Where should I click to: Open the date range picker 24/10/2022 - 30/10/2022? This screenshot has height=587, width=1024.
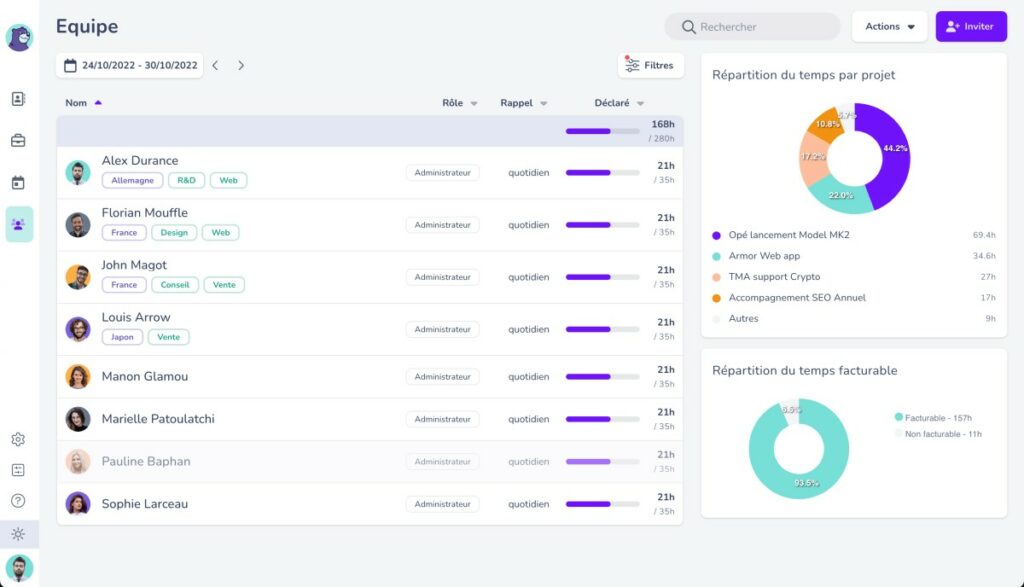tap(130, 66)
